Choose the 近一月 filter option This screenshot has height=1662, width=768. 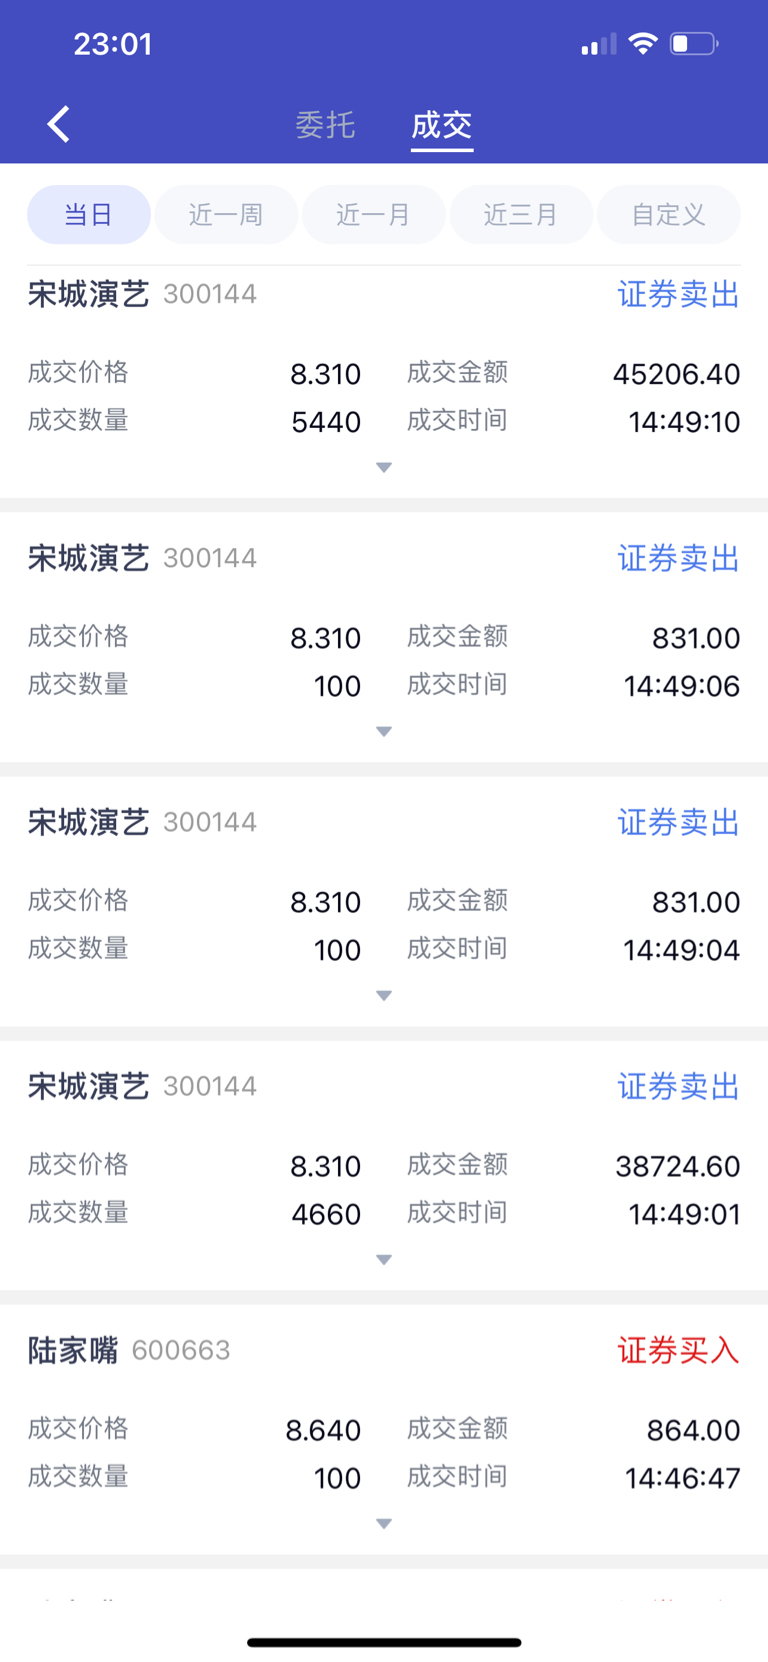coord(373,215)
